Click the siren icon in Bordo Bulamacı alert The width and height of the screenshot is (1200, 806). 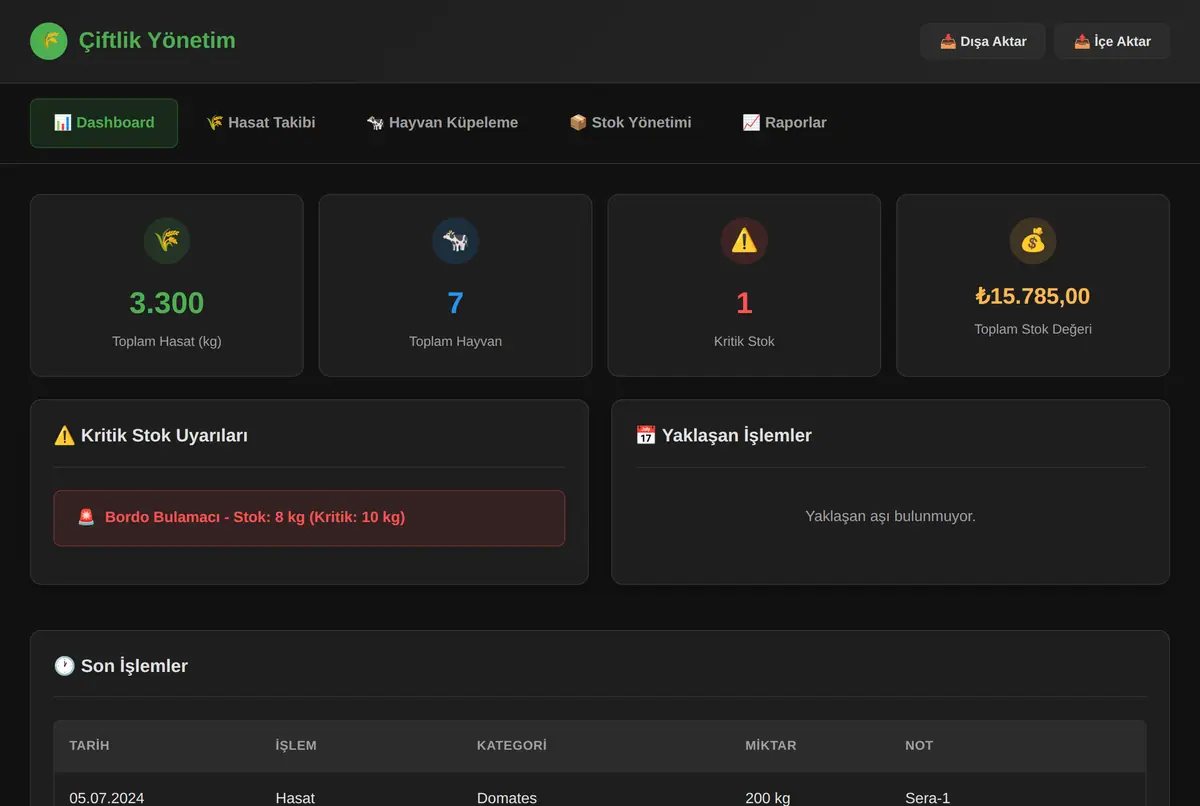click(x=87, y=517)
